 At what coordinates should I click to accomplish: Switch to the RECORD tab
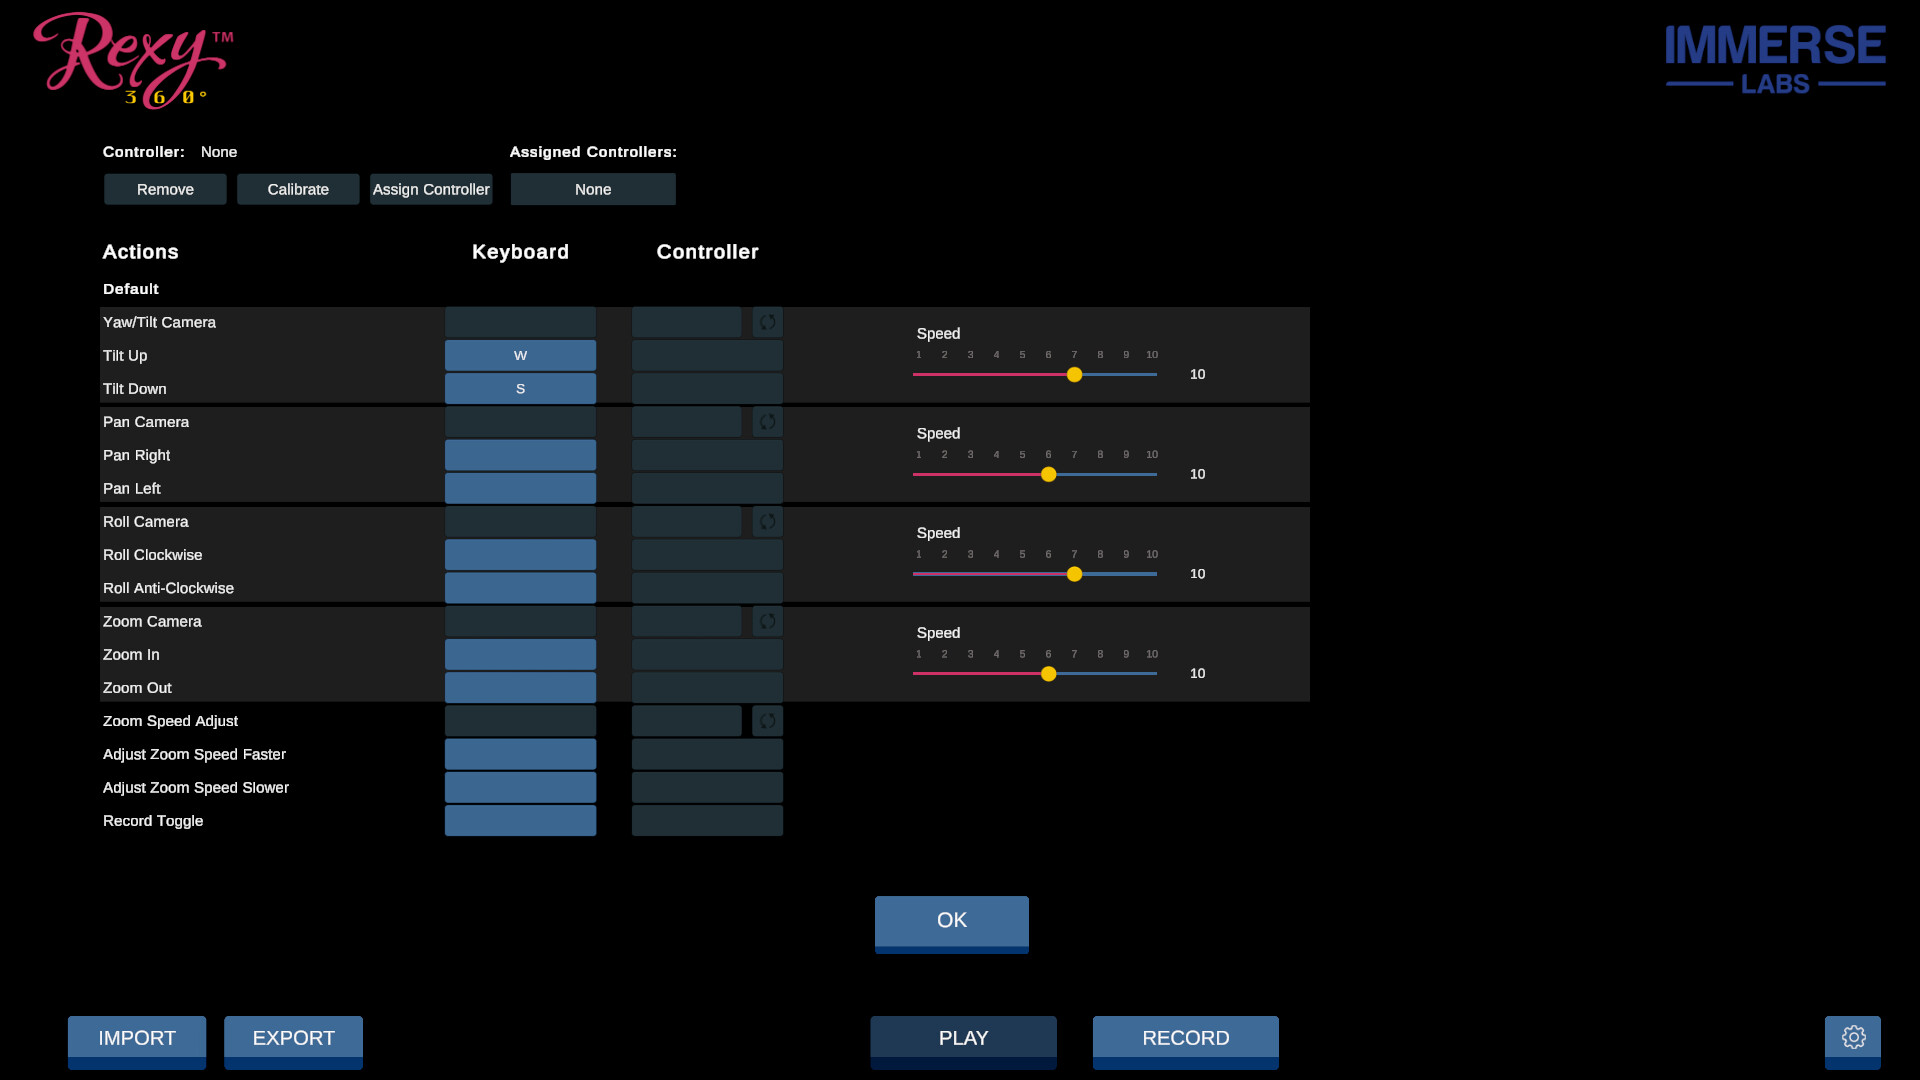[1185, 1039]
